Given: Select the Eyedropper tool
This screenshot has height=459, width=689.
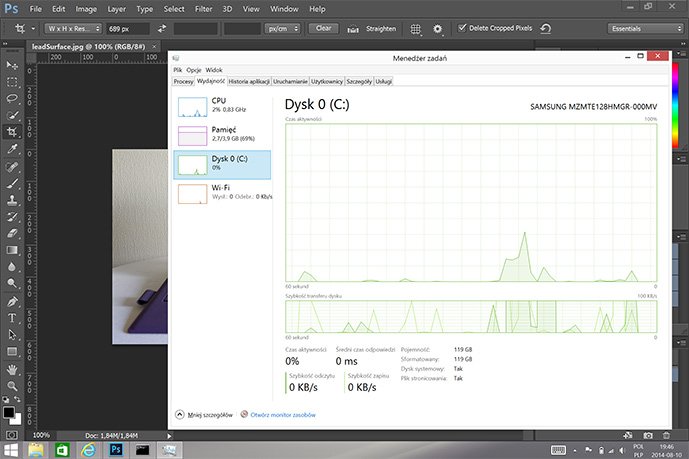Looking at the screenshot, I should tap(12, 149).
